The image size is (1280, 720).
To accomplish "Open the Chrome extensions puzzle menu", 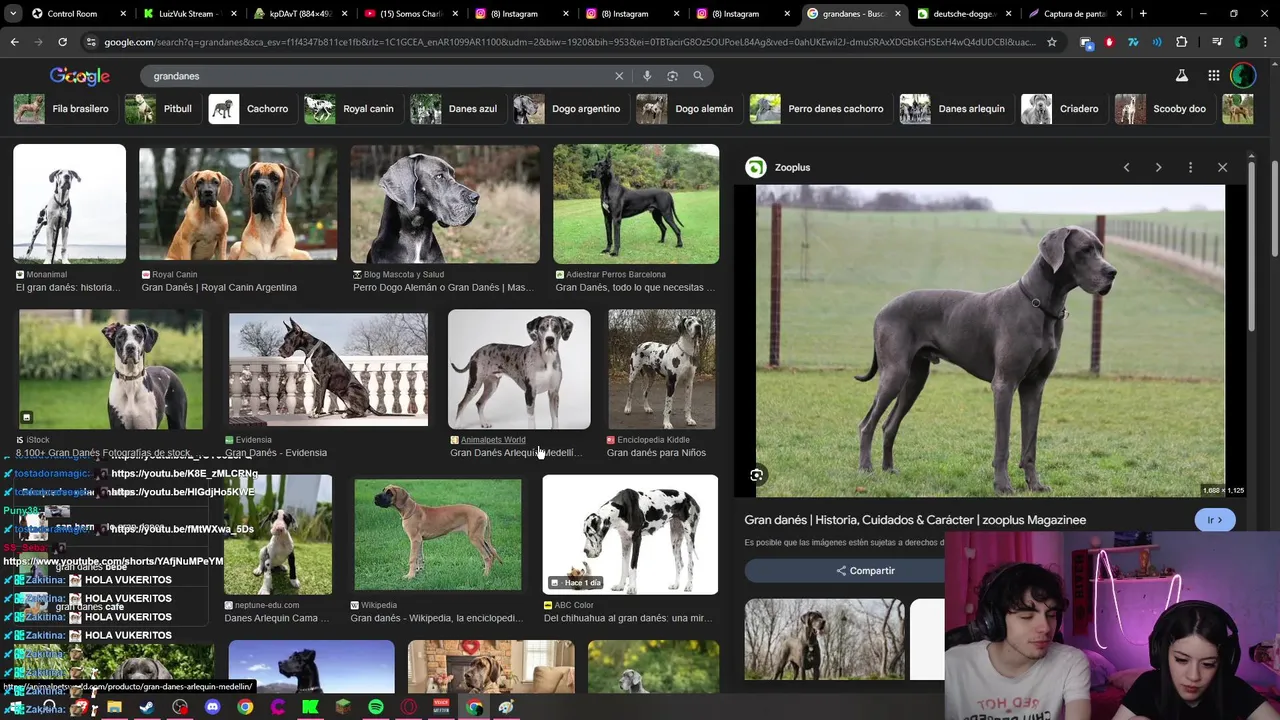I will tap(1182, 42).
